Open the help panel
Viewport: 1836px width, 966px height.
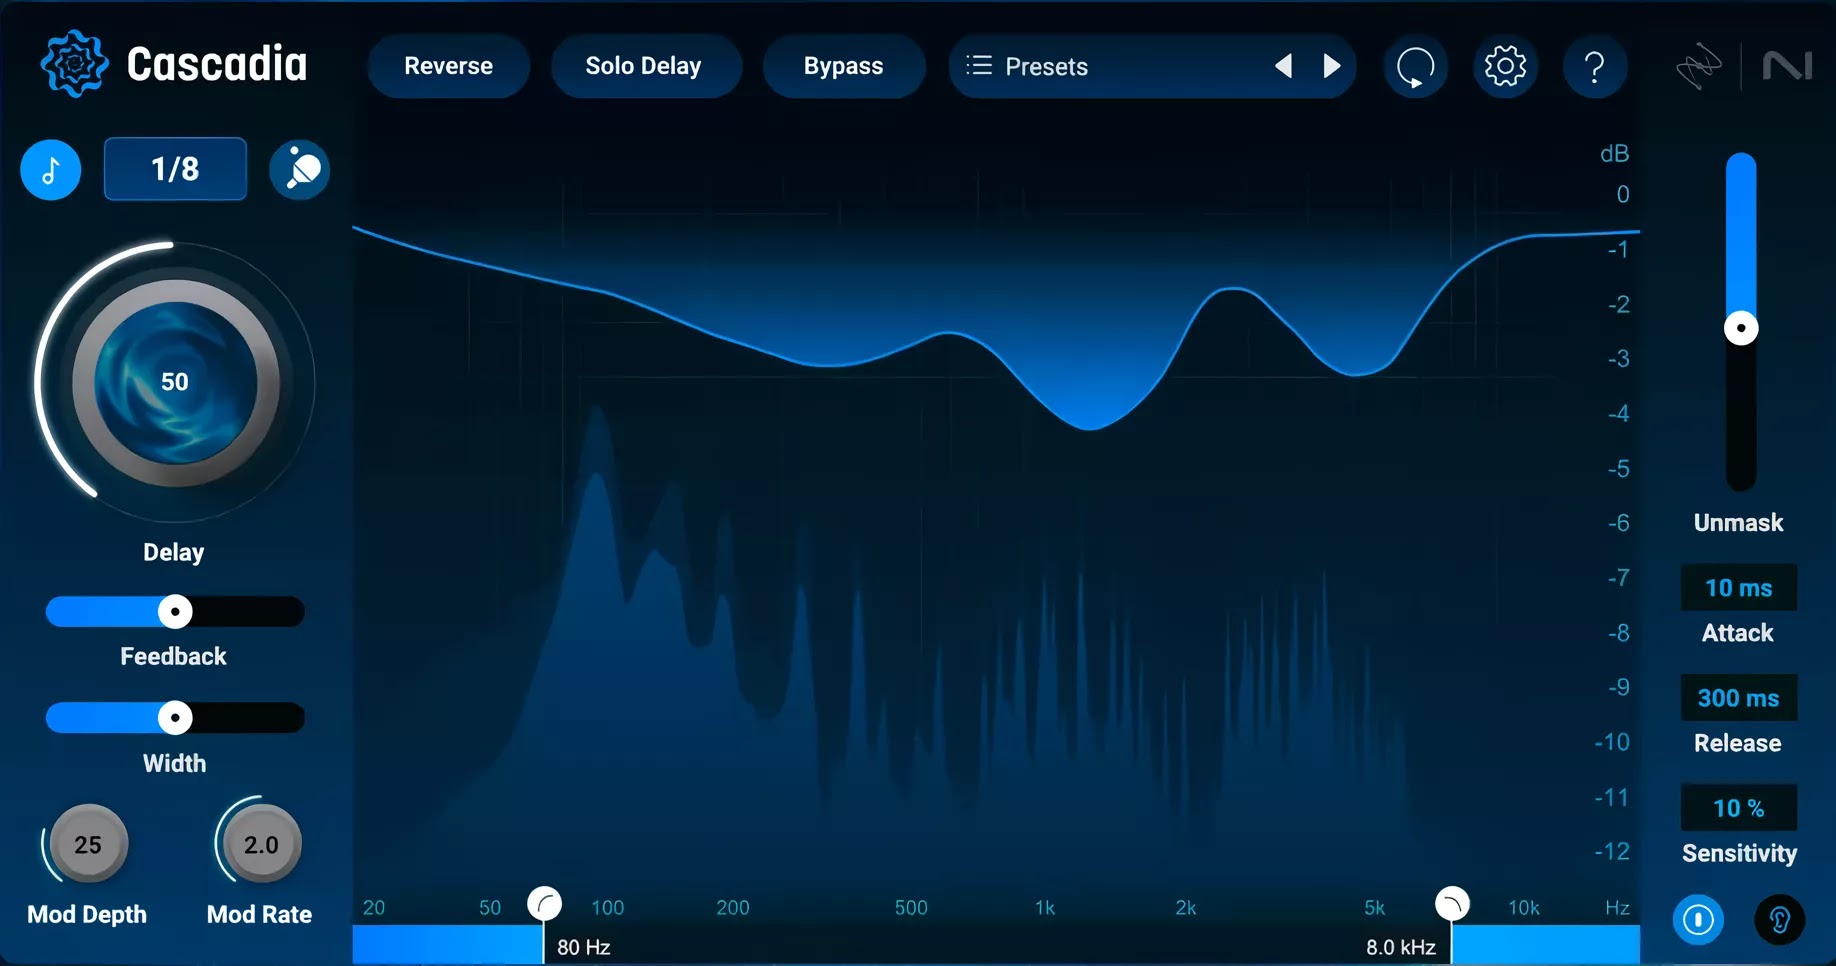coord(1595,66)
